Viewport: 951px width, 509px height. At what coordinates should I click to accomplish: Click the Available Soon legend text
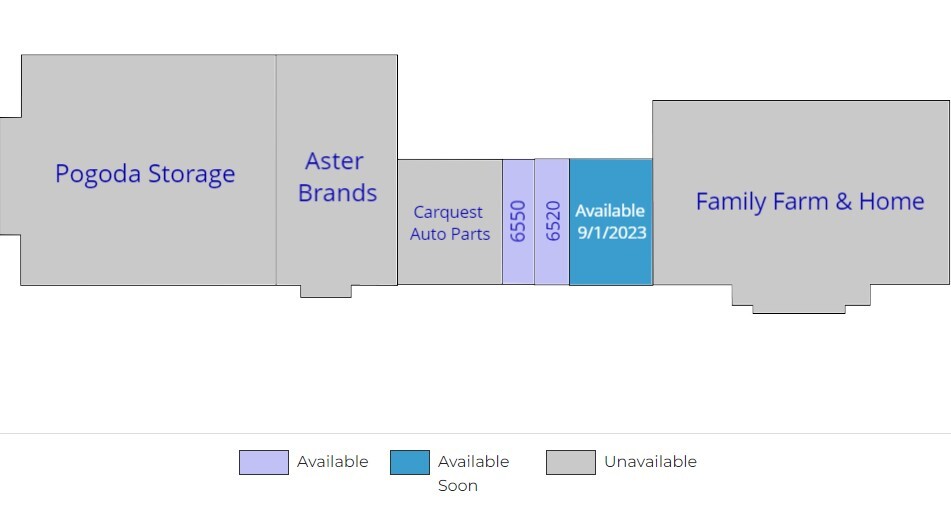[473, 473]
